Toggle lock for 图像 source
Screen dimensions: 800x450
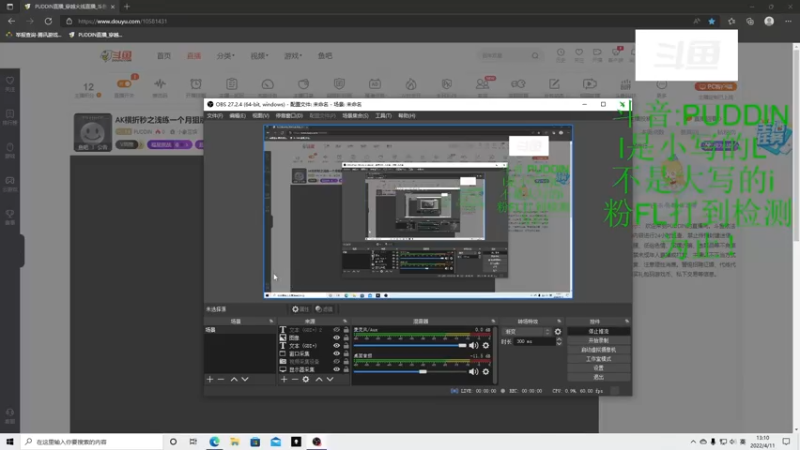click(x=346, y=338)
